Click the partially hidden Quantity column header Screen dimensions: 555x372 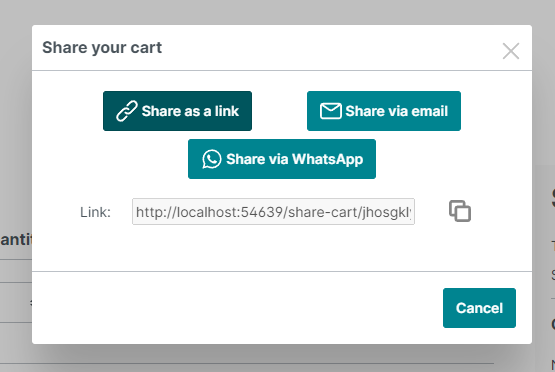click(16, 240)
